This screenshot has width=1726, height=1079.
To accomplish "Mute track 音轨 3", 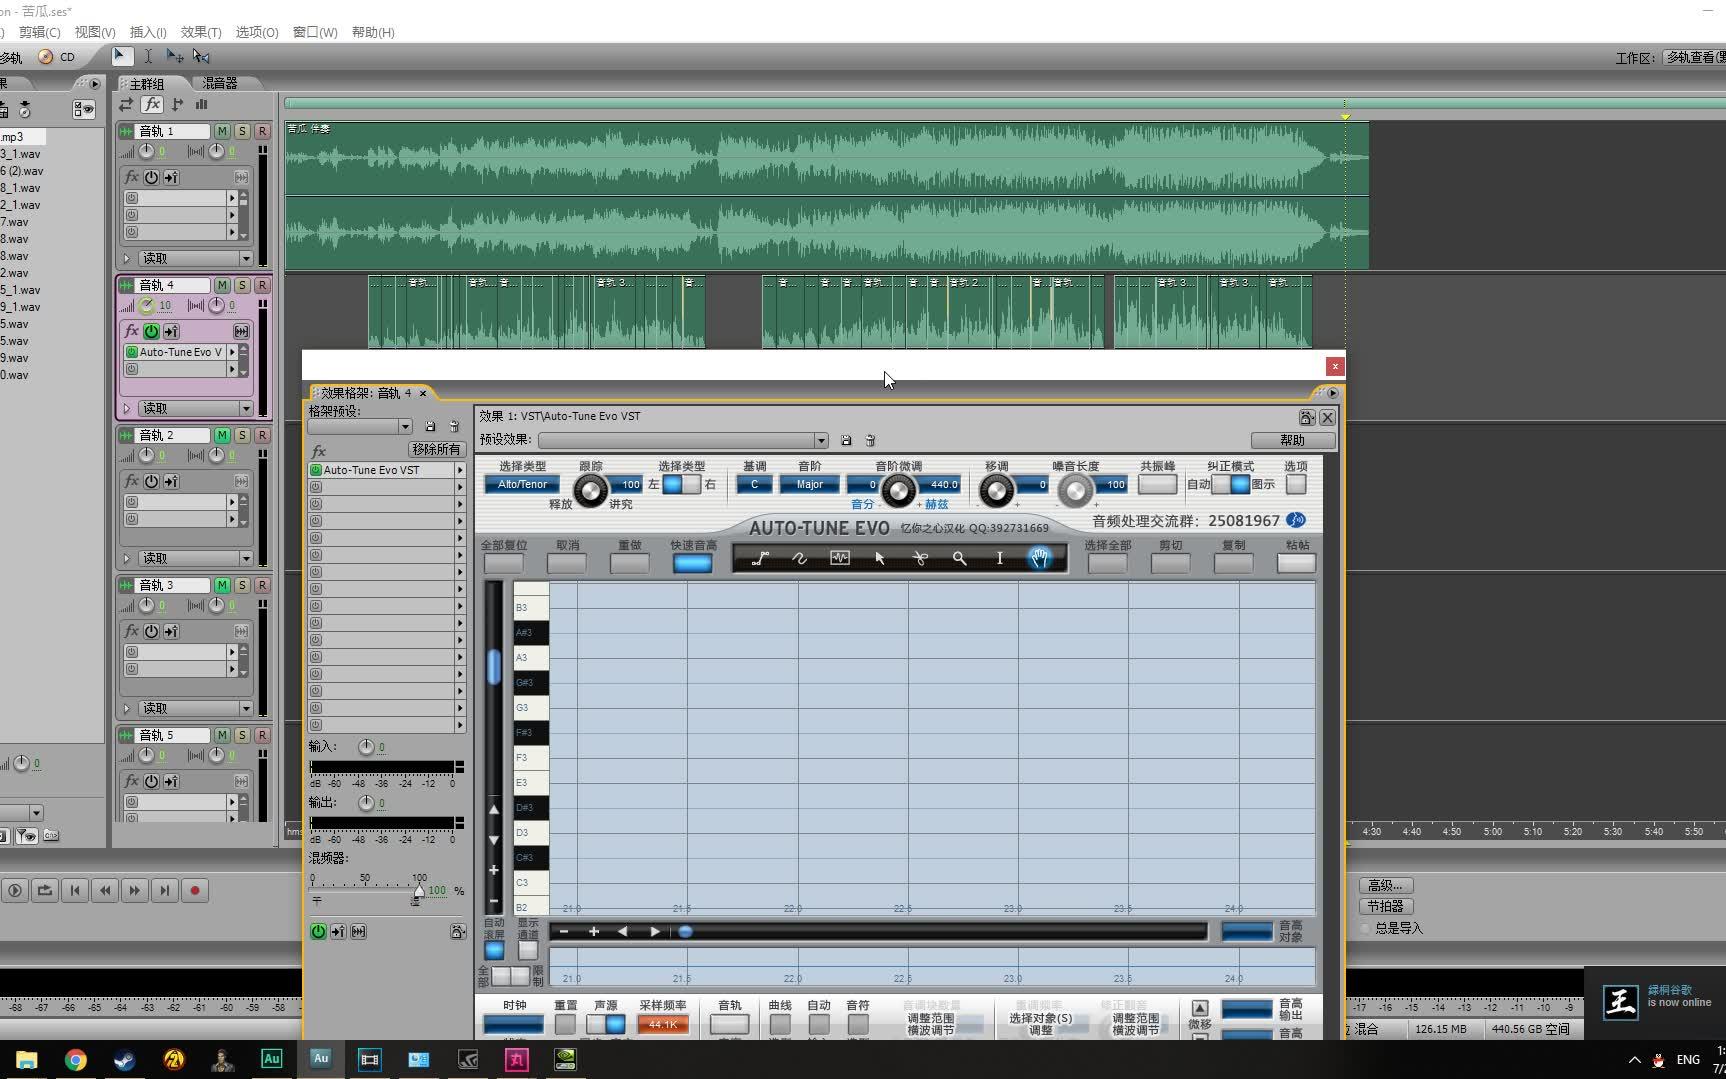I will tap(222, 585).
